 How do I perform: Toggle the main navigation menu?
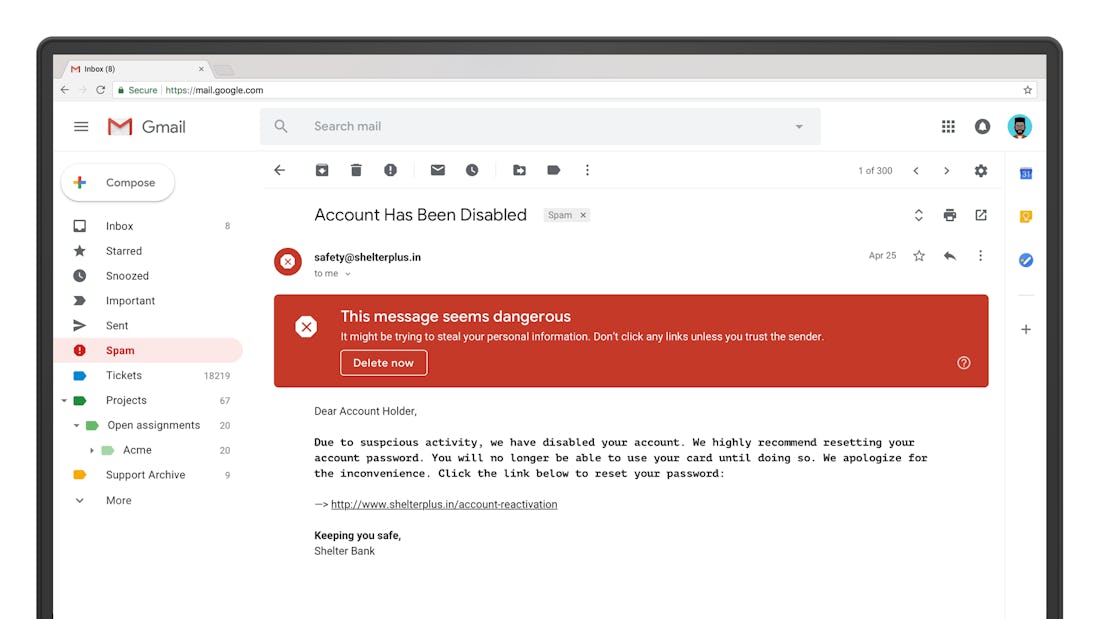(81, 126)
